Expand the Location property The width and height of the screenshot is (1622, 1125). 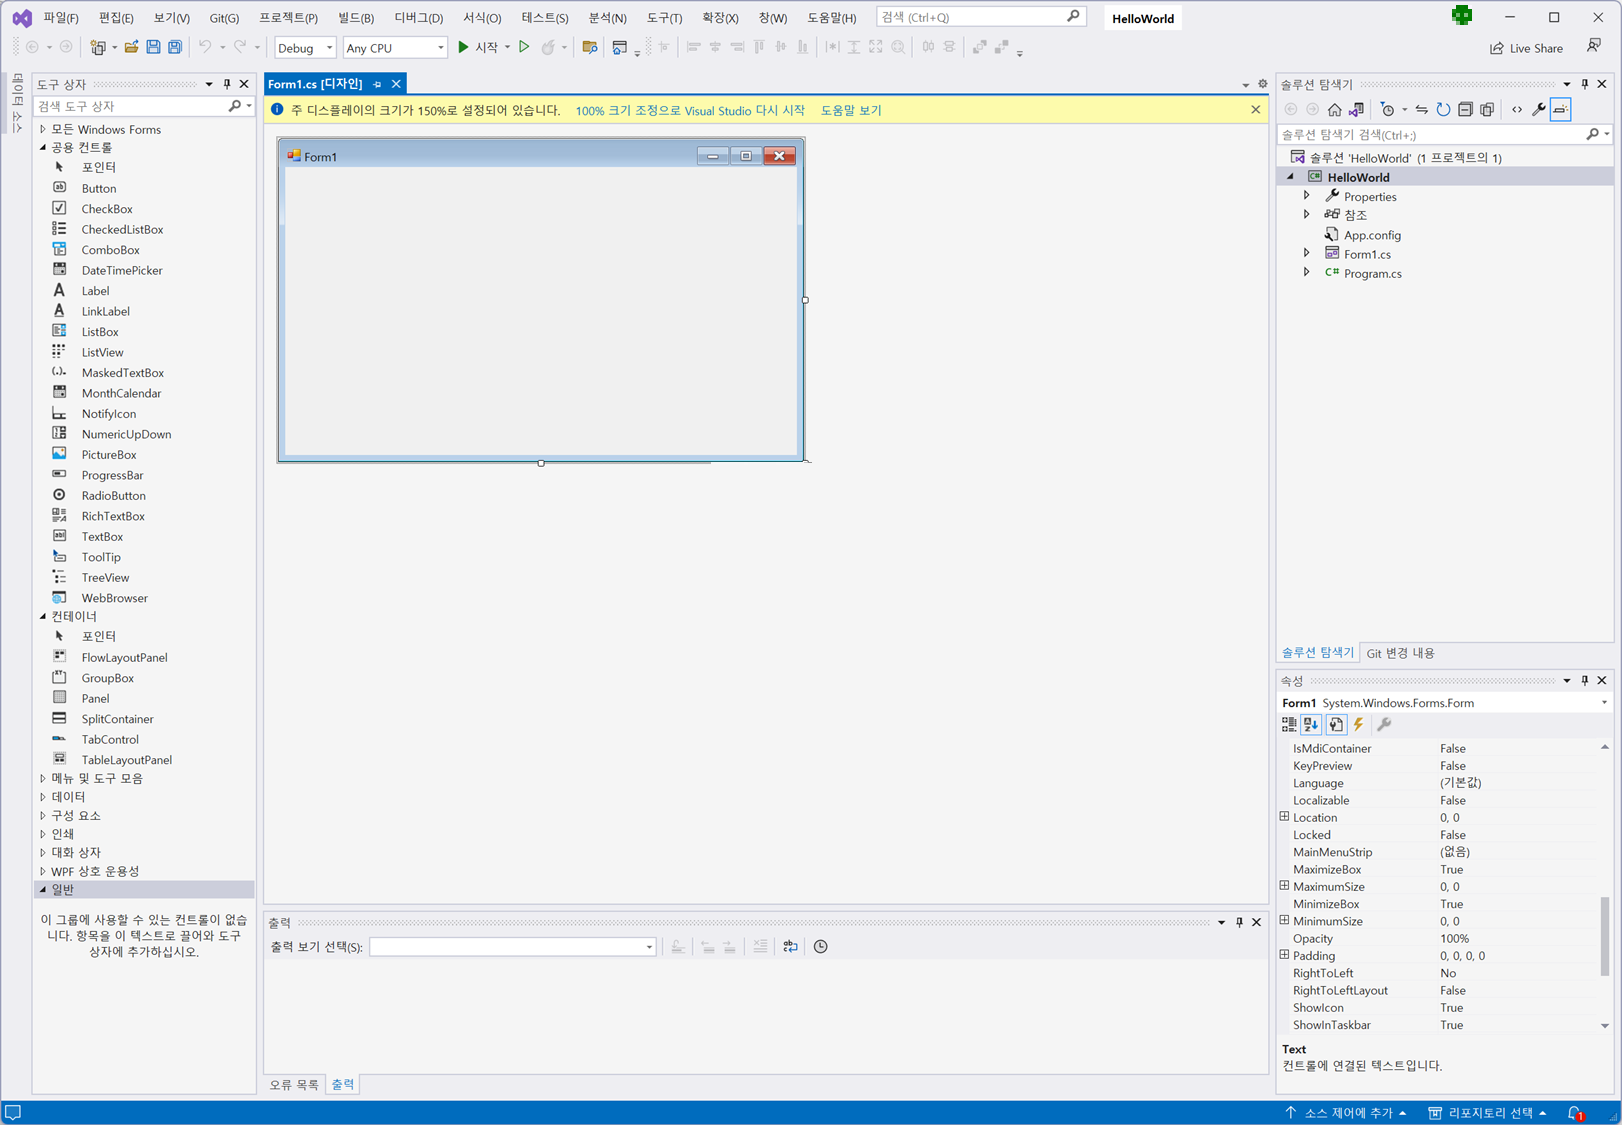click(x=1285, y=817)
